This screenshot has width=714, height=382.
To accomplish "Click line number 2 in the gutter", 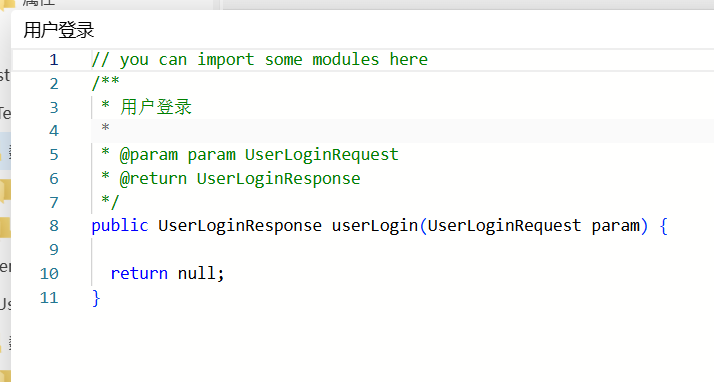I will pos(54,84).
